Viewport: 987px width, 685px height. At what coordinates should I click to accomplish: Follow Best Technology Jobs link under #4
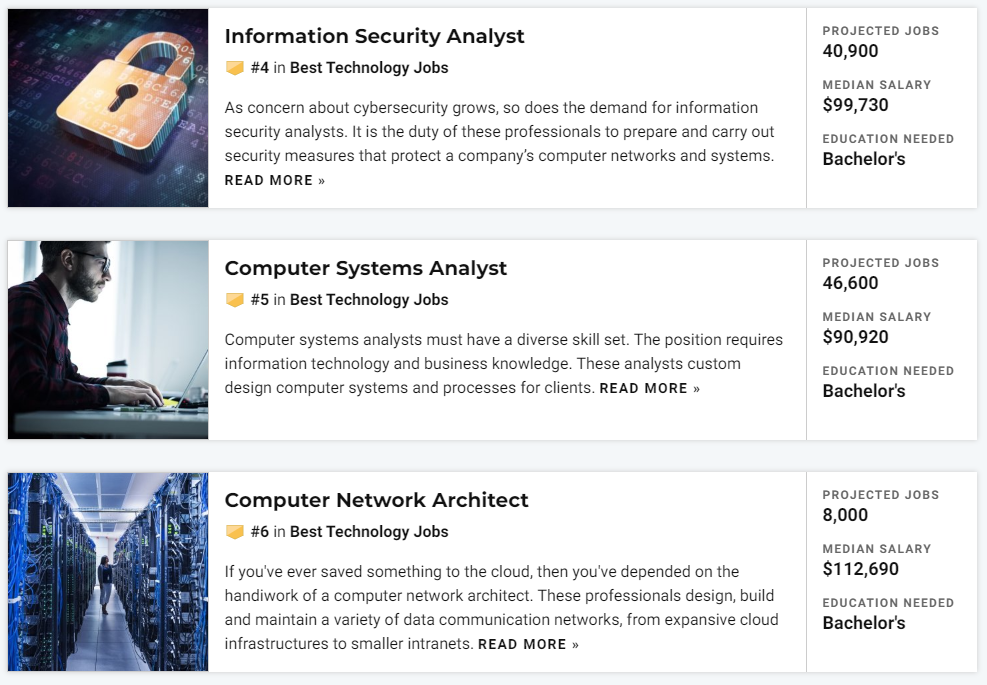point(369,68)
